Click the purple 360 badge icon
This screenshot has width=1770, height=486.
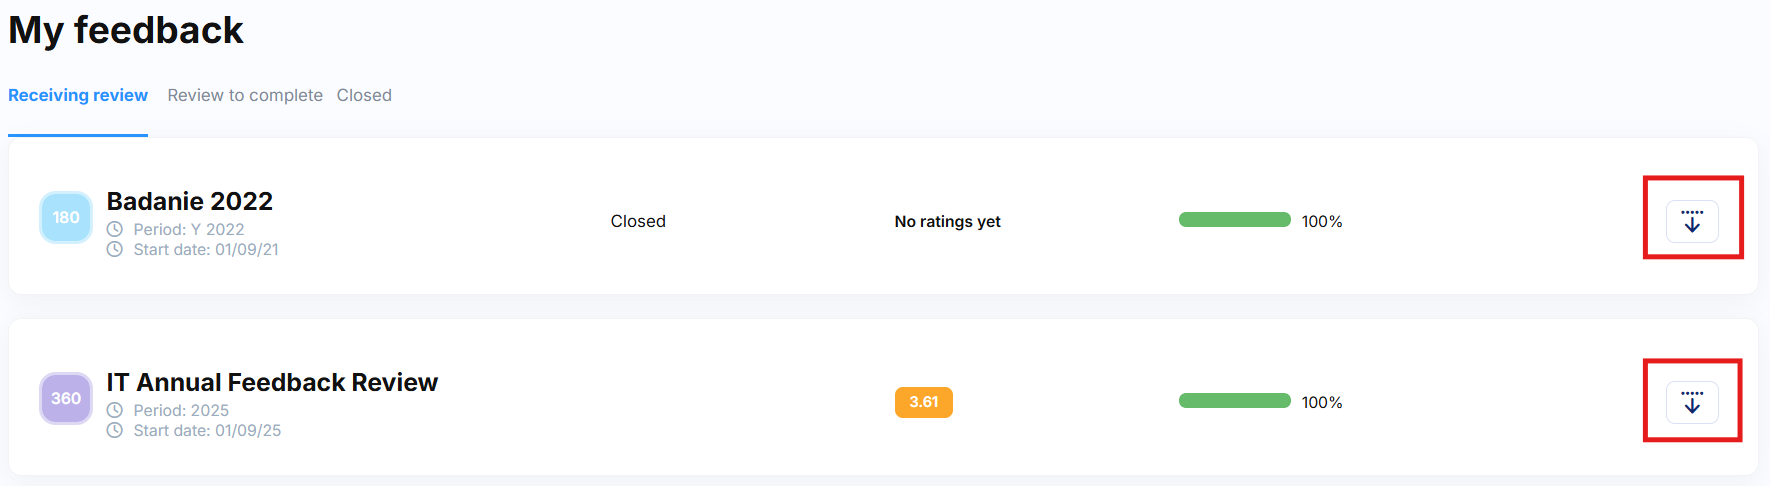pyautogui.click(x=66, y=398)
